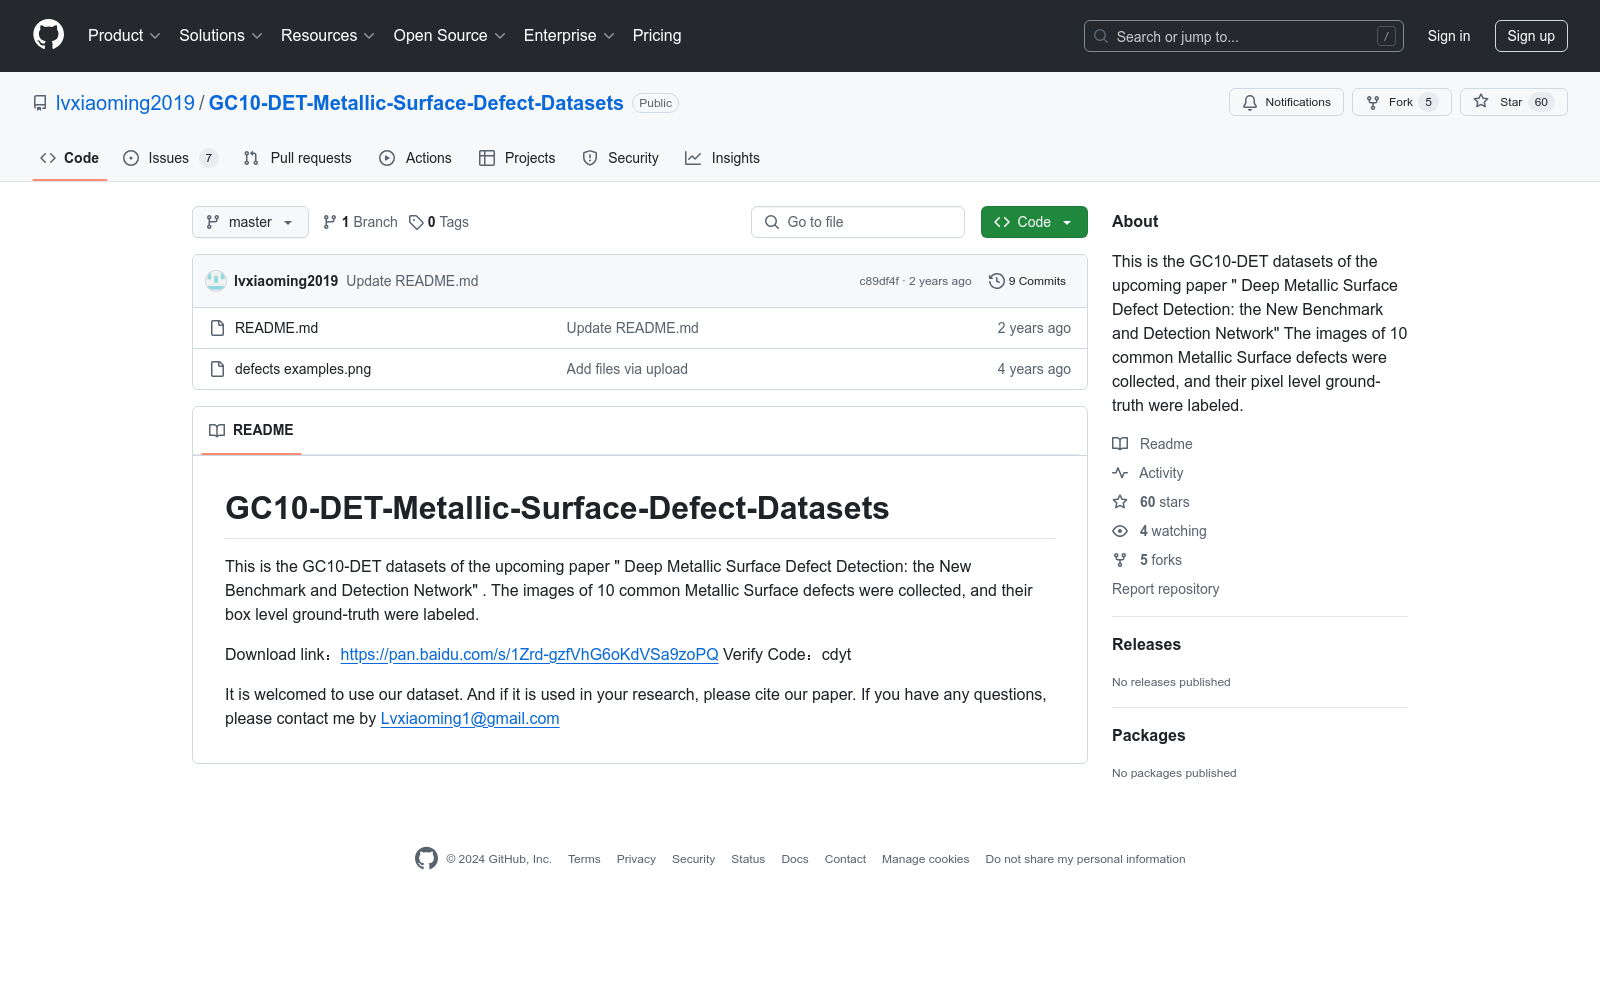Screen dimensions: 1600x1000
Task: Open the README.md file
Action: click(x=276, y=328)
